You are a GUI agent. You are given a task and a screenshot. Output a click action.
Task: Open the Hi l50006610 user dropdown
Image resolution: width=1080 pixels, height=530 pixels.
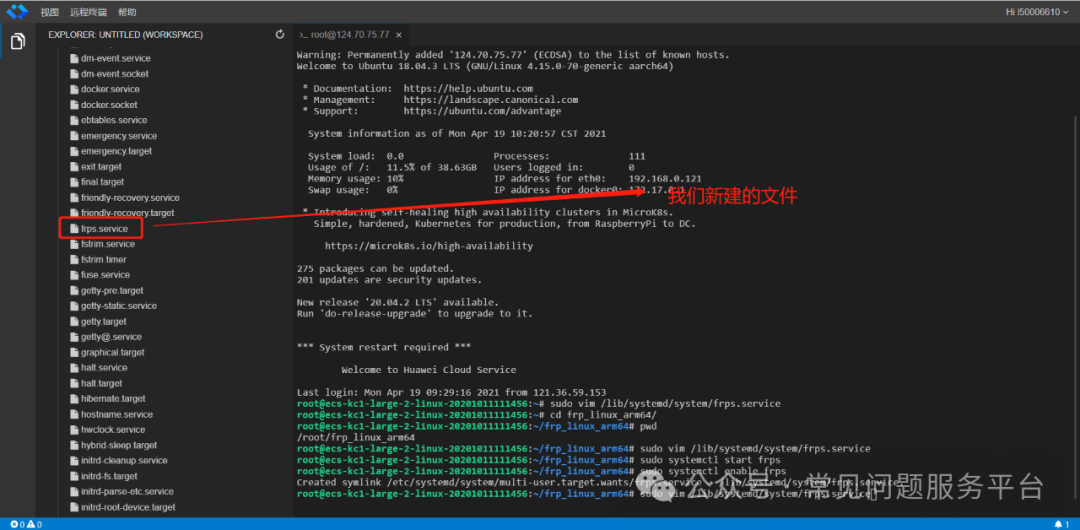click(x=1035, y=12)
